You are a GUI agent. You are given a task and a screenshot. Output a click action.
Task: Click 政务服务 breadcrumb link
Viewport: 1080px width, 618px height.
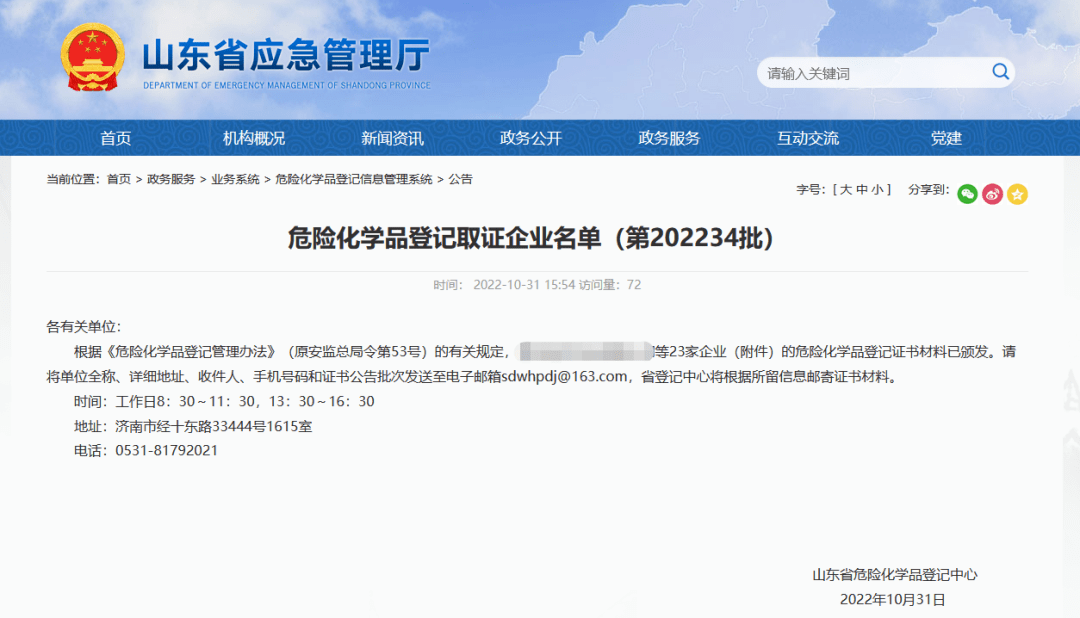pos(171,179)
